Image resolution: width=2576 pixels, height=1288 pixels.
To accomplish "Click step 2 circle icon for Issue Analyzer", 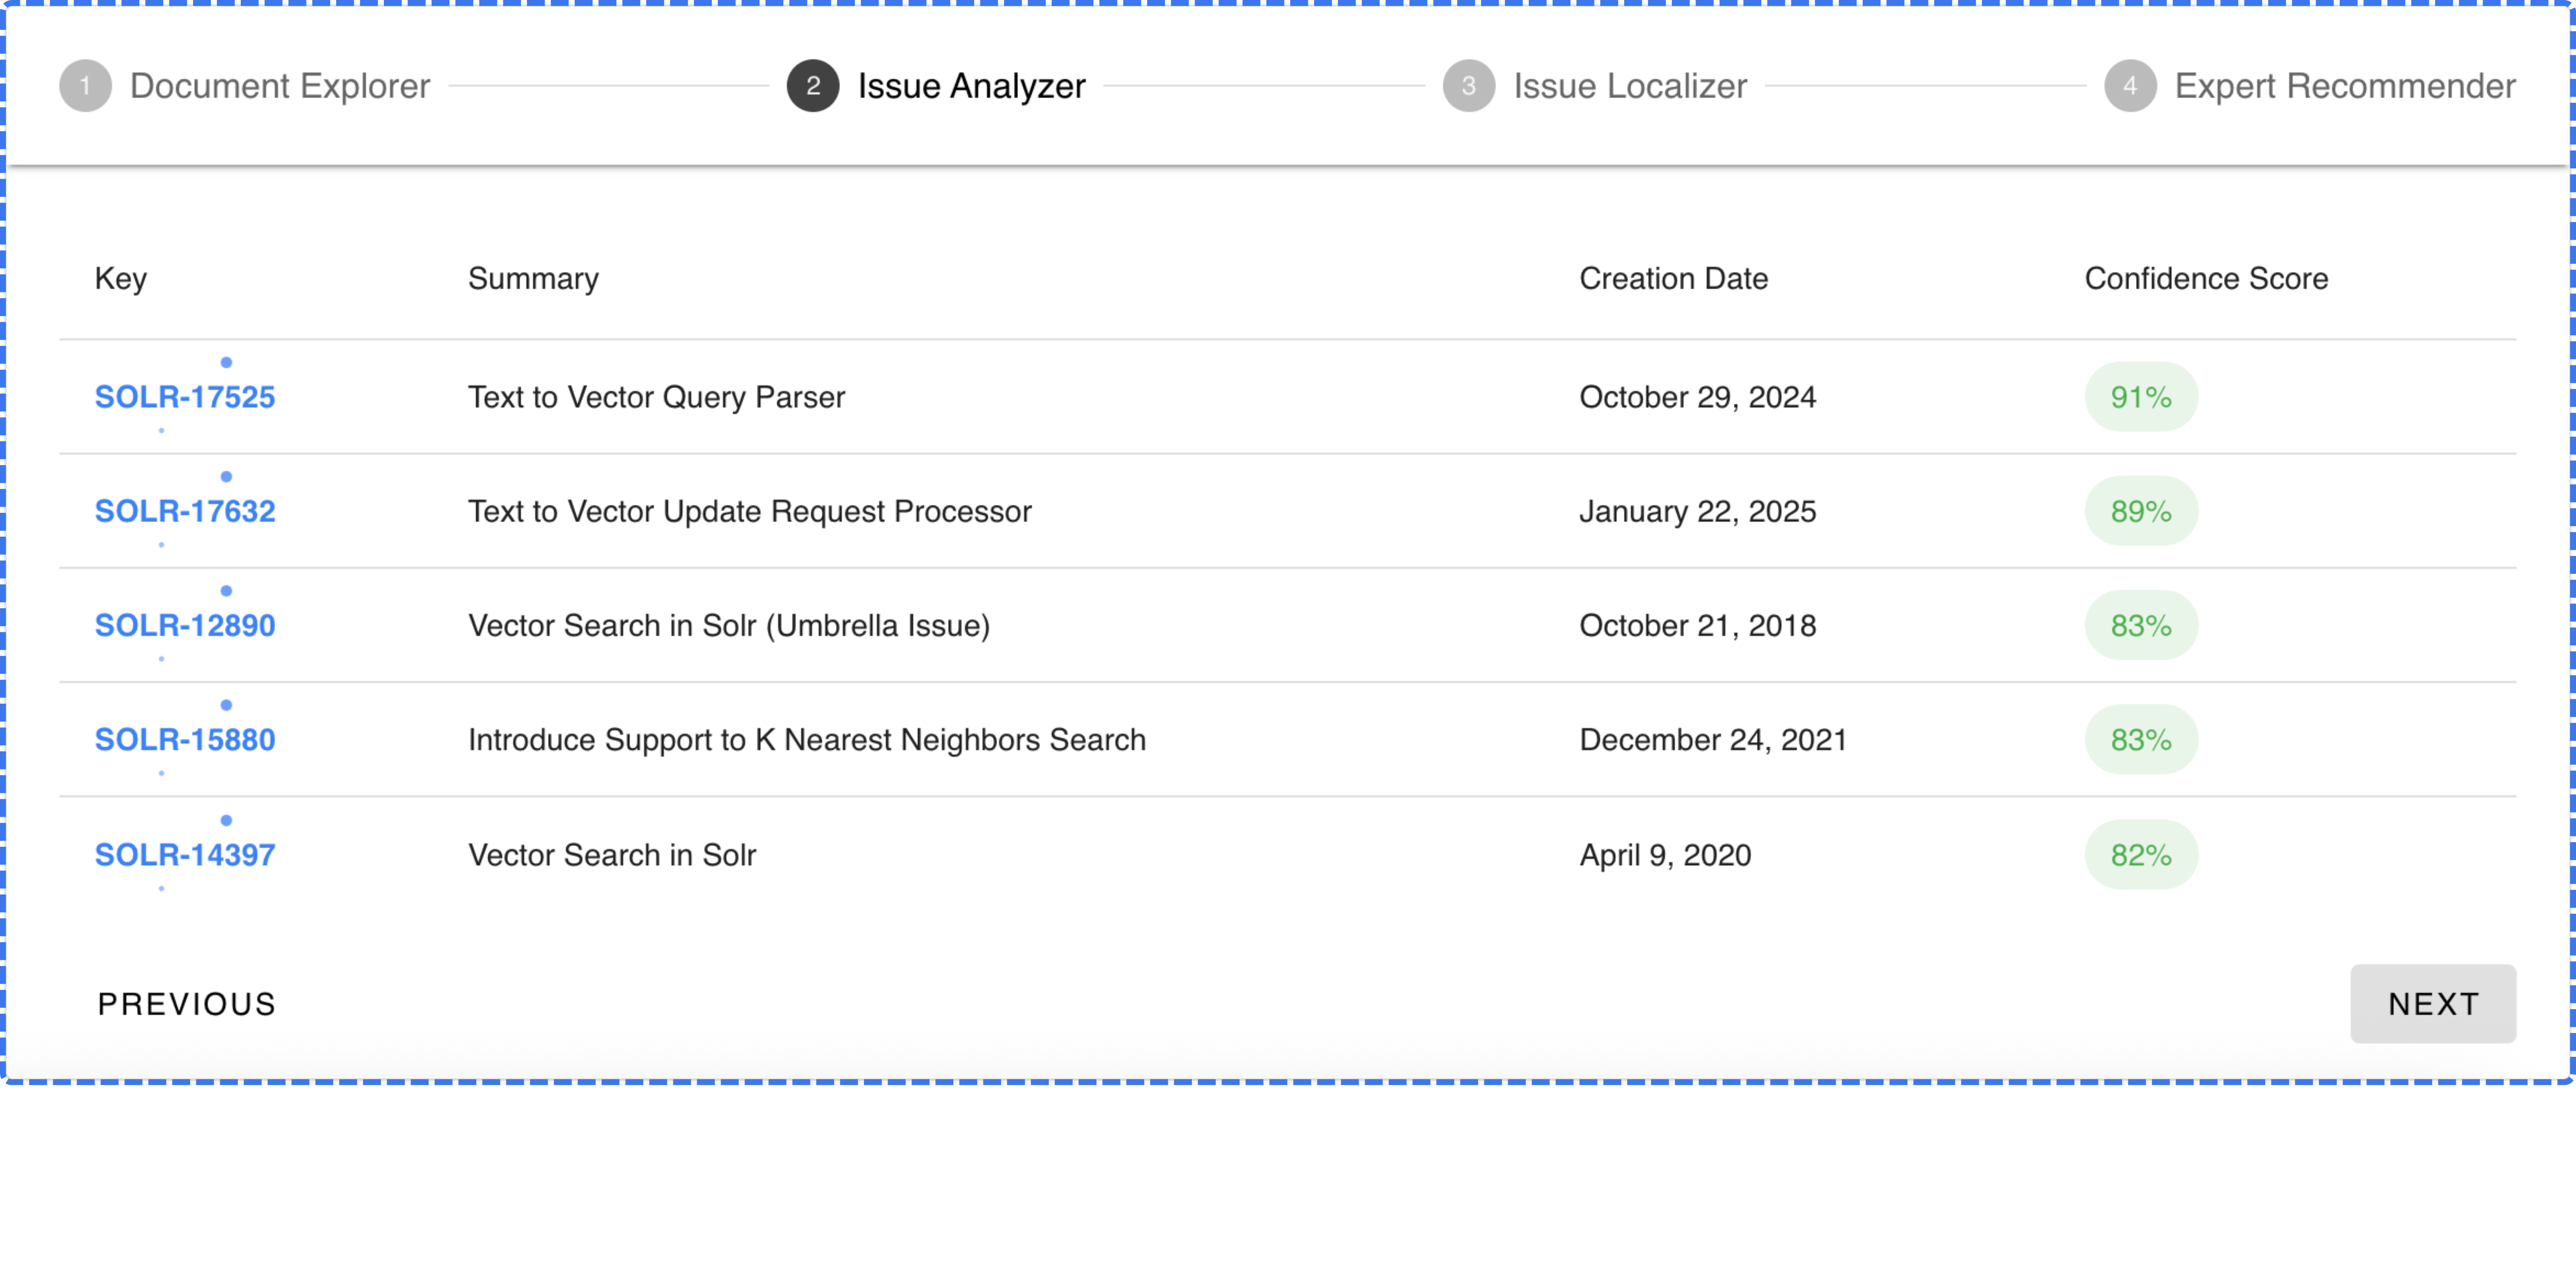I will (x=812, y=86).
